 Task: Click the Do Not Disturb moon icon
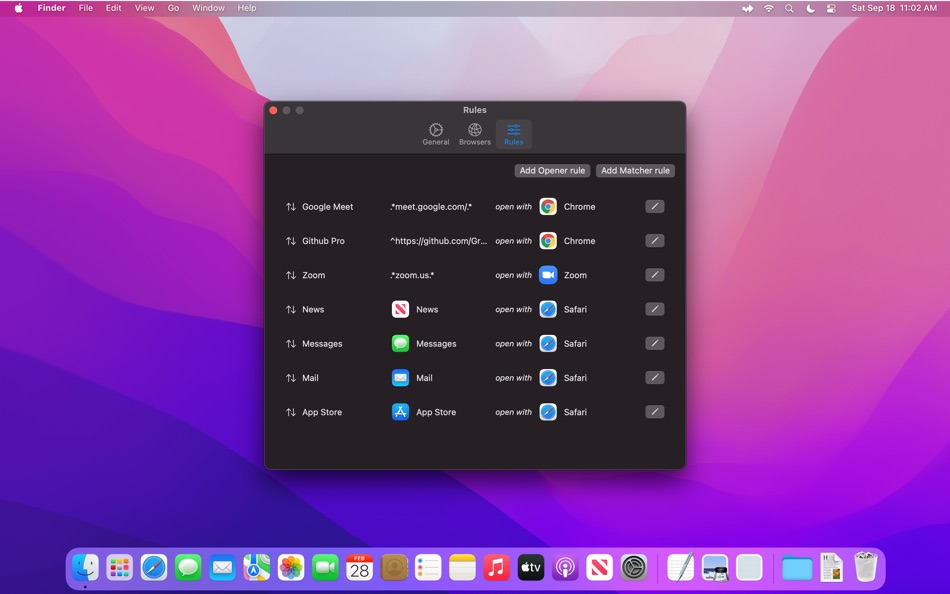point(810,8)
